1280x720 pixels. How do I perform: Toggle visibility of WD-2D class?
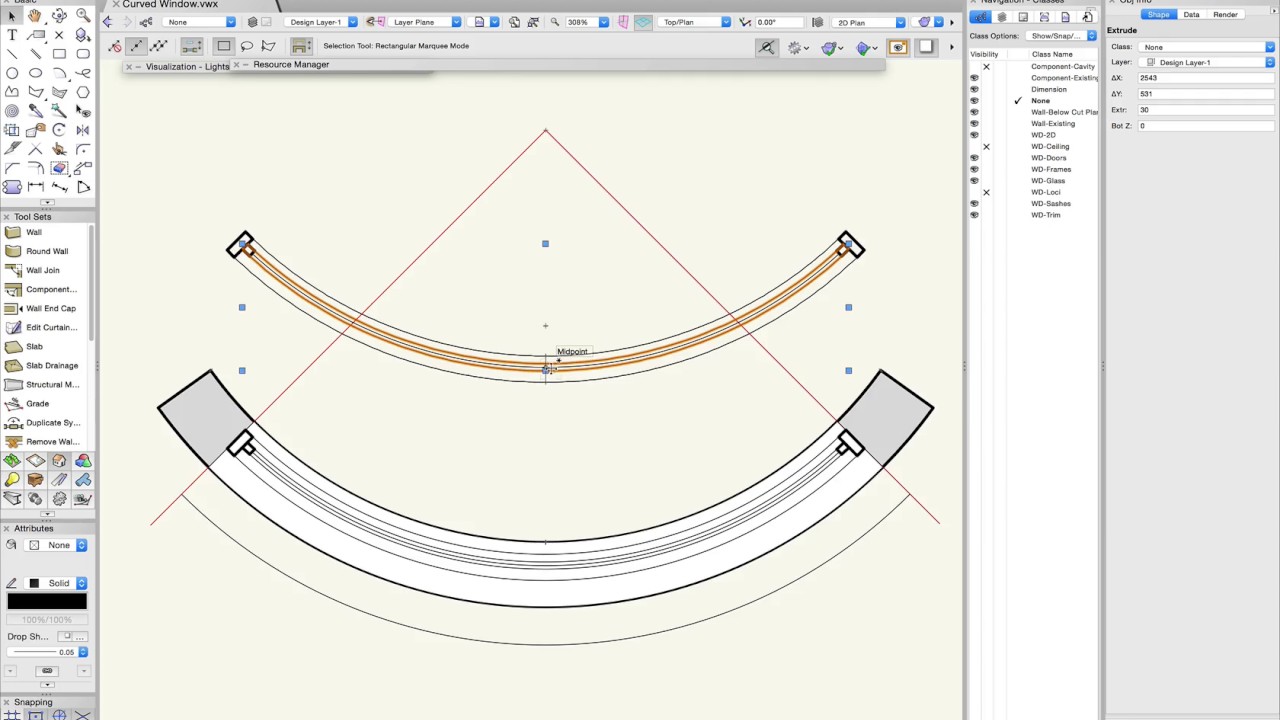coord(974,135)
